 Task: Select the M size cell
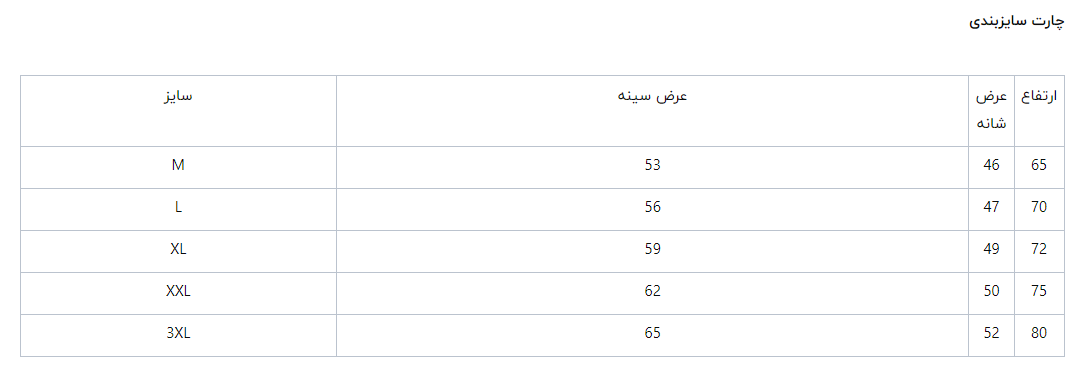click(x=178, y=166)
